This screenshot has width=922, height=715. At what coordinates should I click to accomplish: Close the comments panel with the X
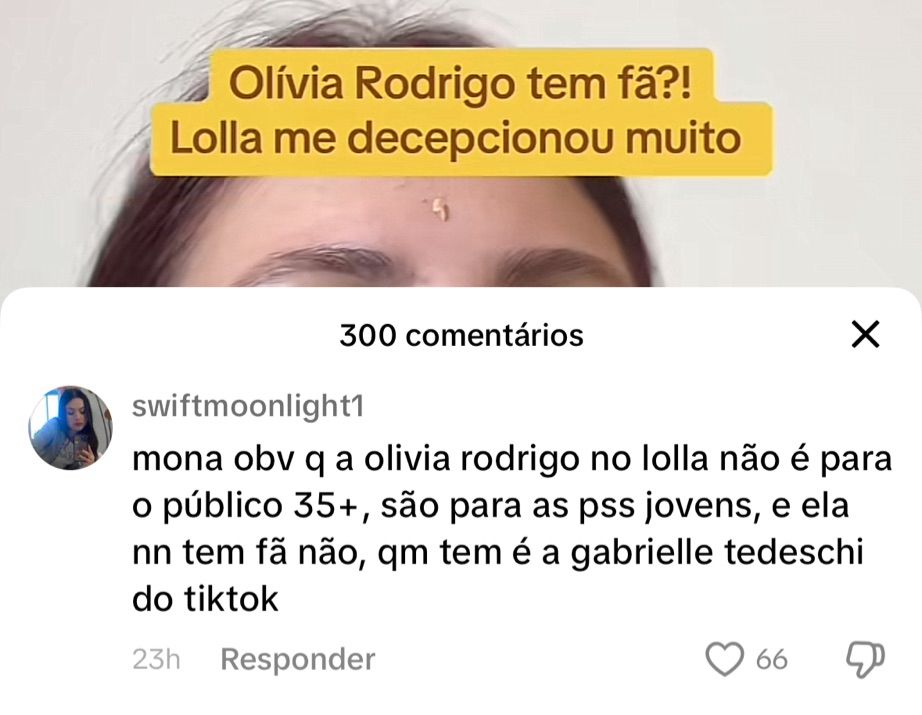pyautogui.click(x=866, y=334)
